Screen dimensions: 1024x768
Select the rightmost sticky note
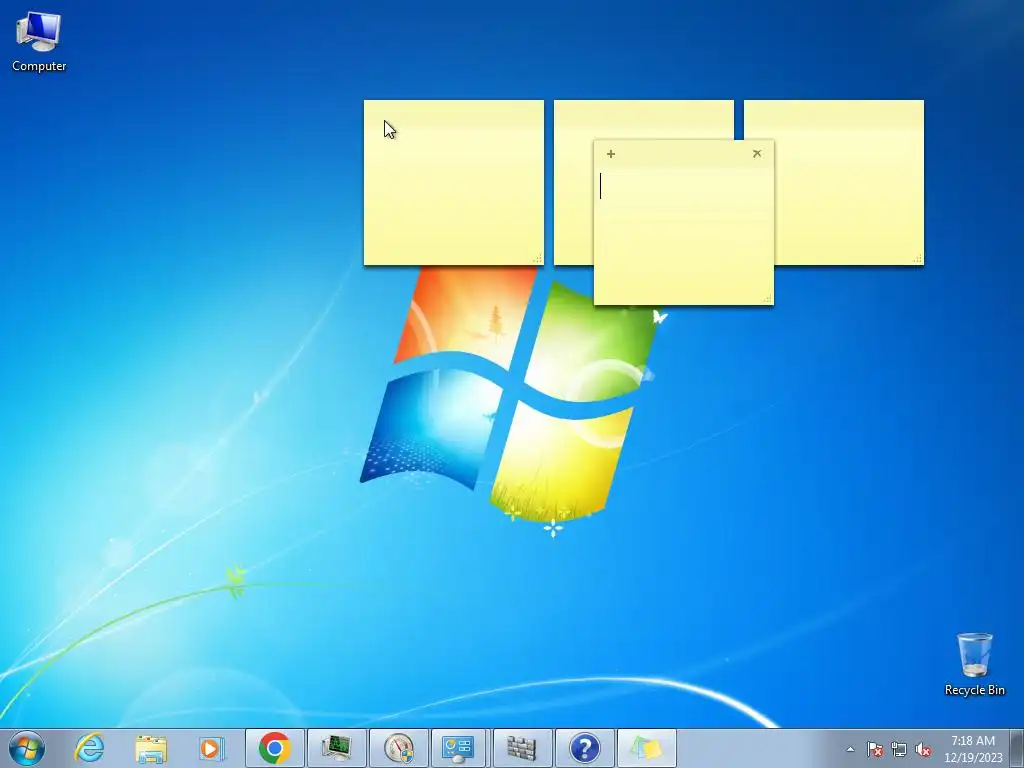point(849,182)
